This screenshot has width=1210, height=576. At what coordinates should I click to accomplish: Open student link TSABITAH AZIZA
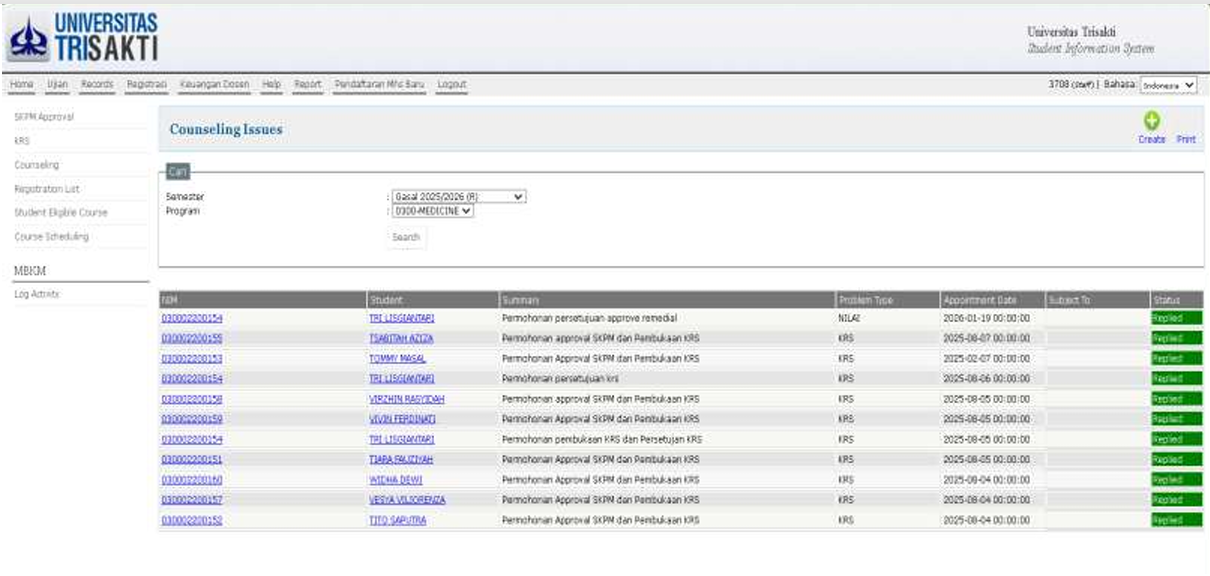[401, 339]
